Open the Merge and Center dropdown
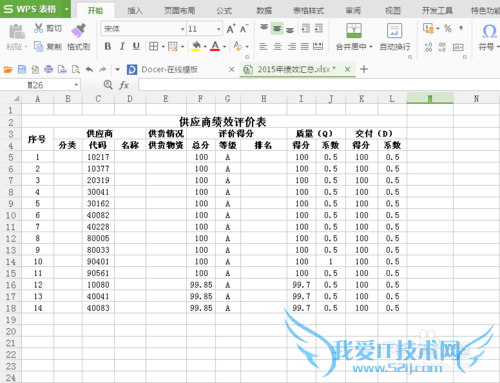This screenshot has width=500, height=383. point(370,47)
